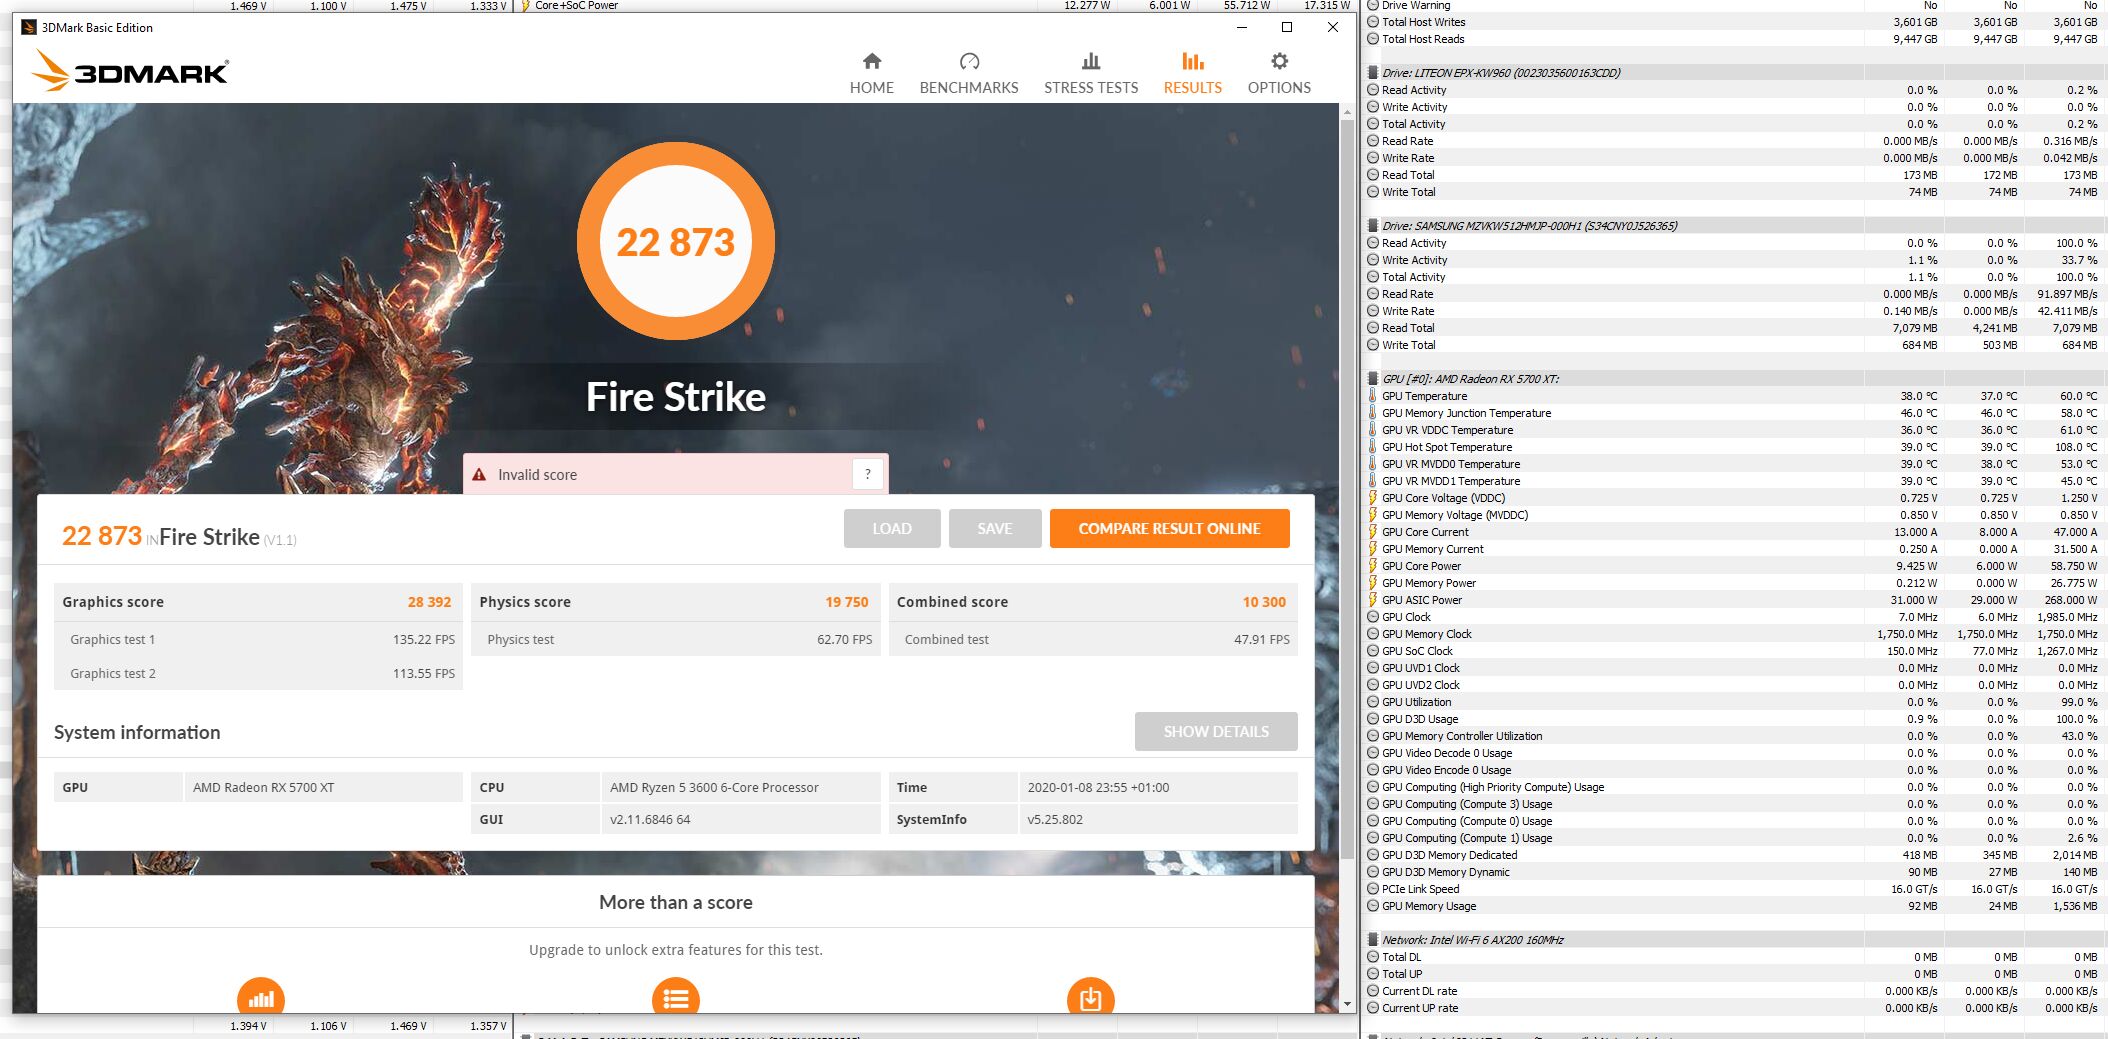Viewport: 2108px width, 1039px height.
Task: Click the GPU Memory Clock sensor icon
Action: click(x=1373, y=634)
